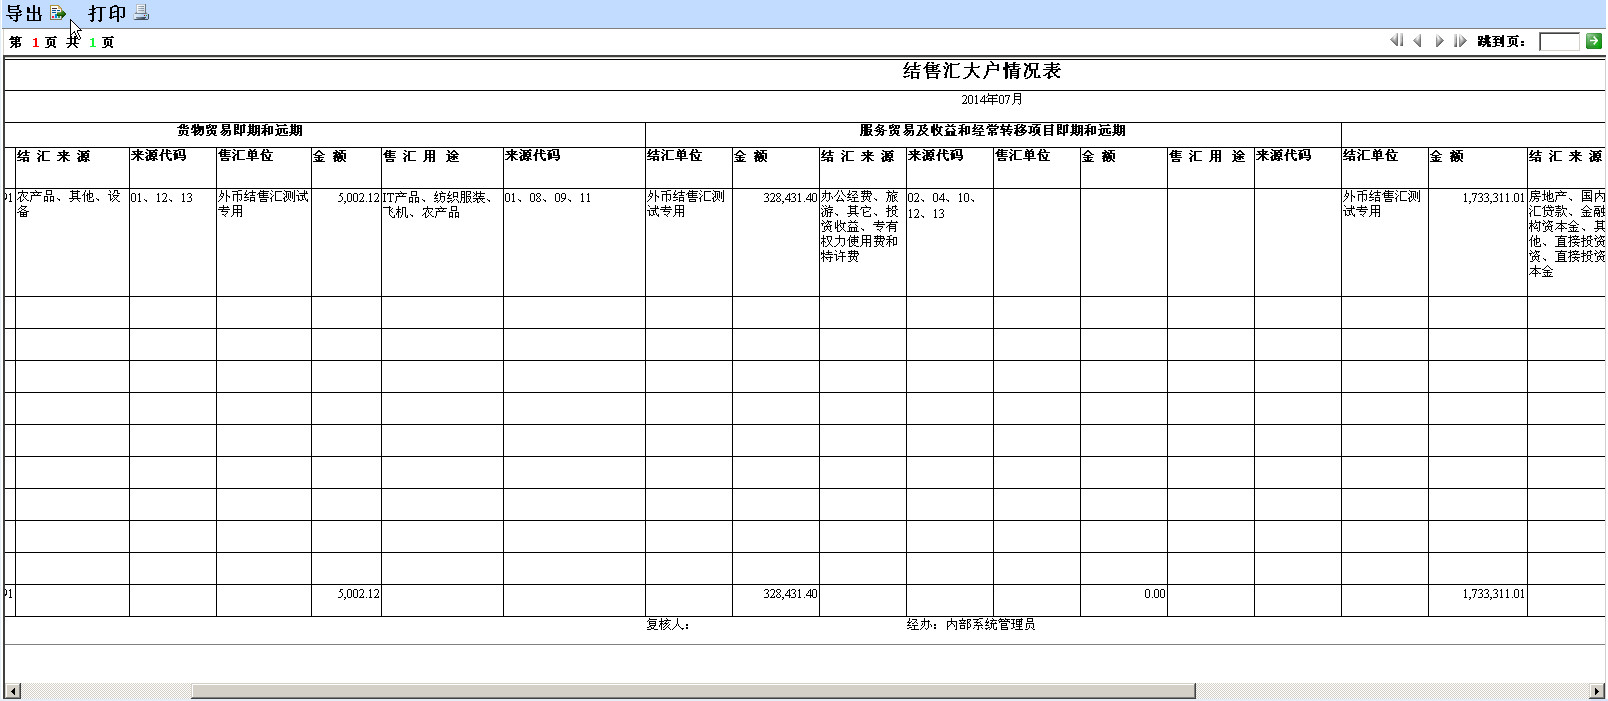This screenshot has width=1608, height=701.
Task: Click horizontal scrollbar right arrow
Action: click(1595, 691)
